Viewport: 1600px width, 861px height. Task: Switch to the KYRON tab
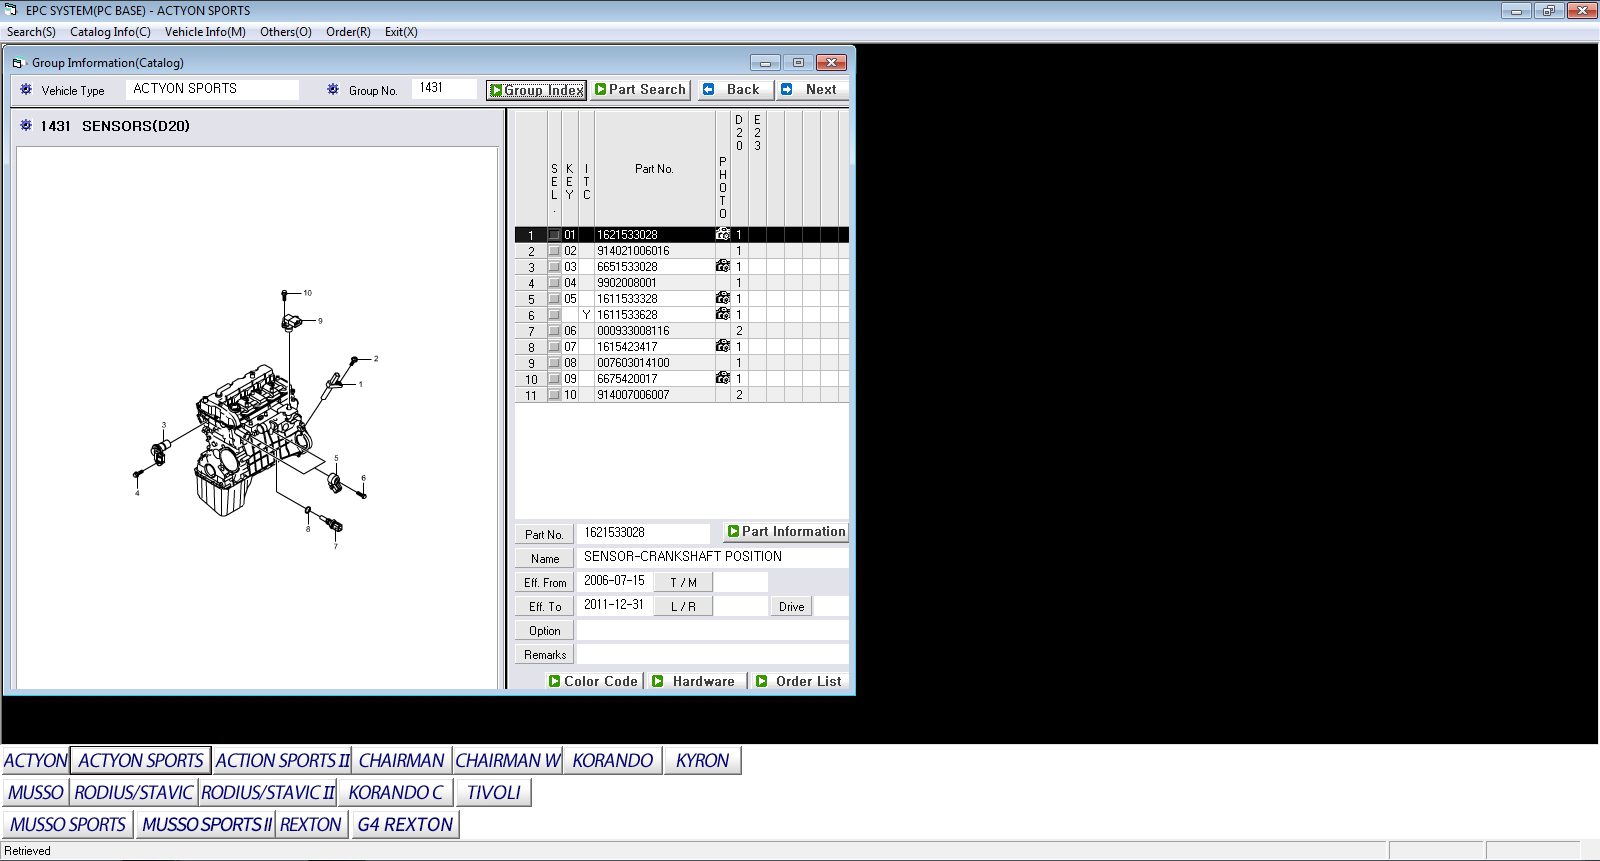click(702, 761)
